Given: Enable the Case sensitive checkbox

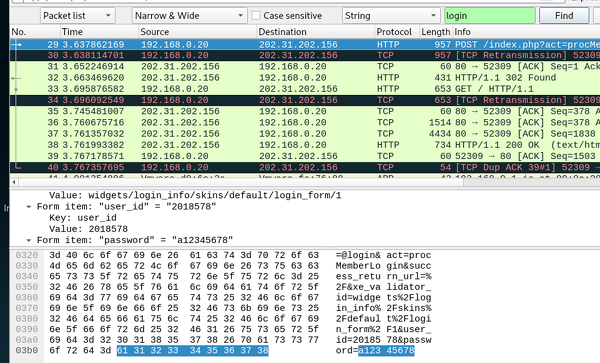Looking at the screenshot, I should [x=256, y=16].
